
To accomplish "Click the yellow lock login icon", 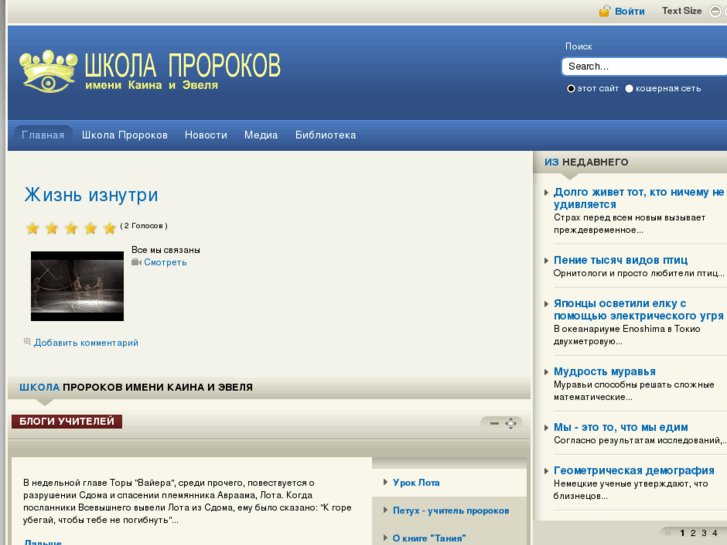I will point(604,11).
